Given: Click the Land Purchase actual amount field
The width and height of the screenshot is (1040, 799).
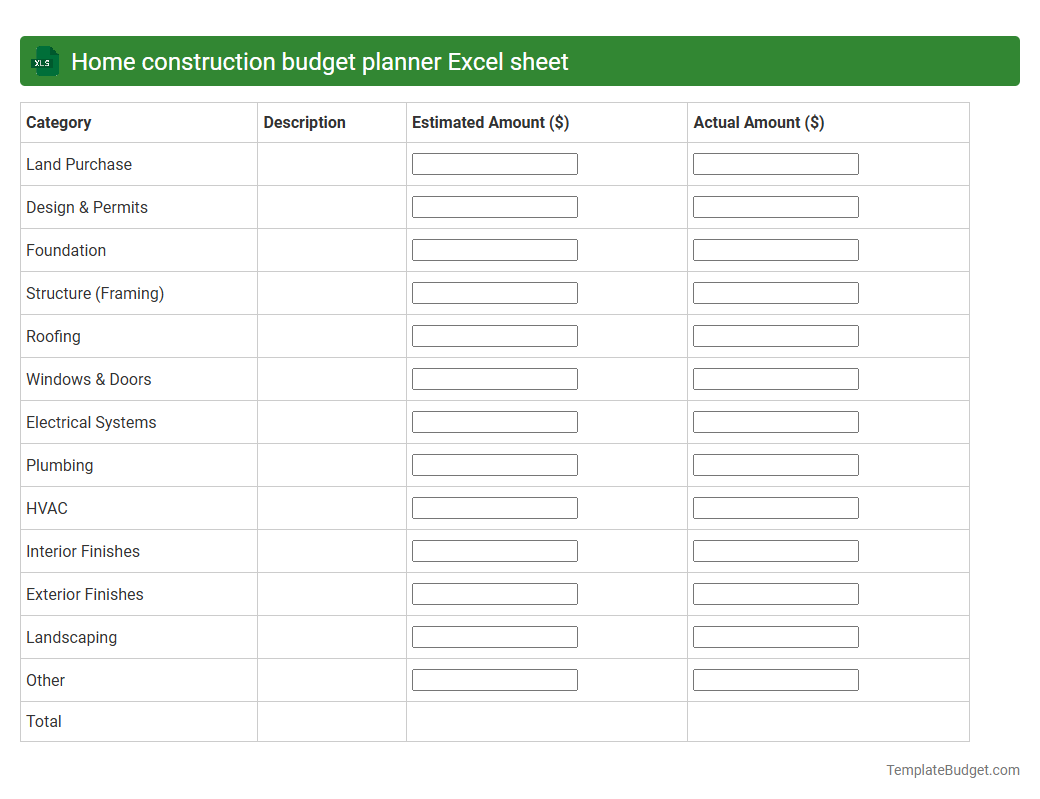Looking at the screenshot, I should 775,163.
